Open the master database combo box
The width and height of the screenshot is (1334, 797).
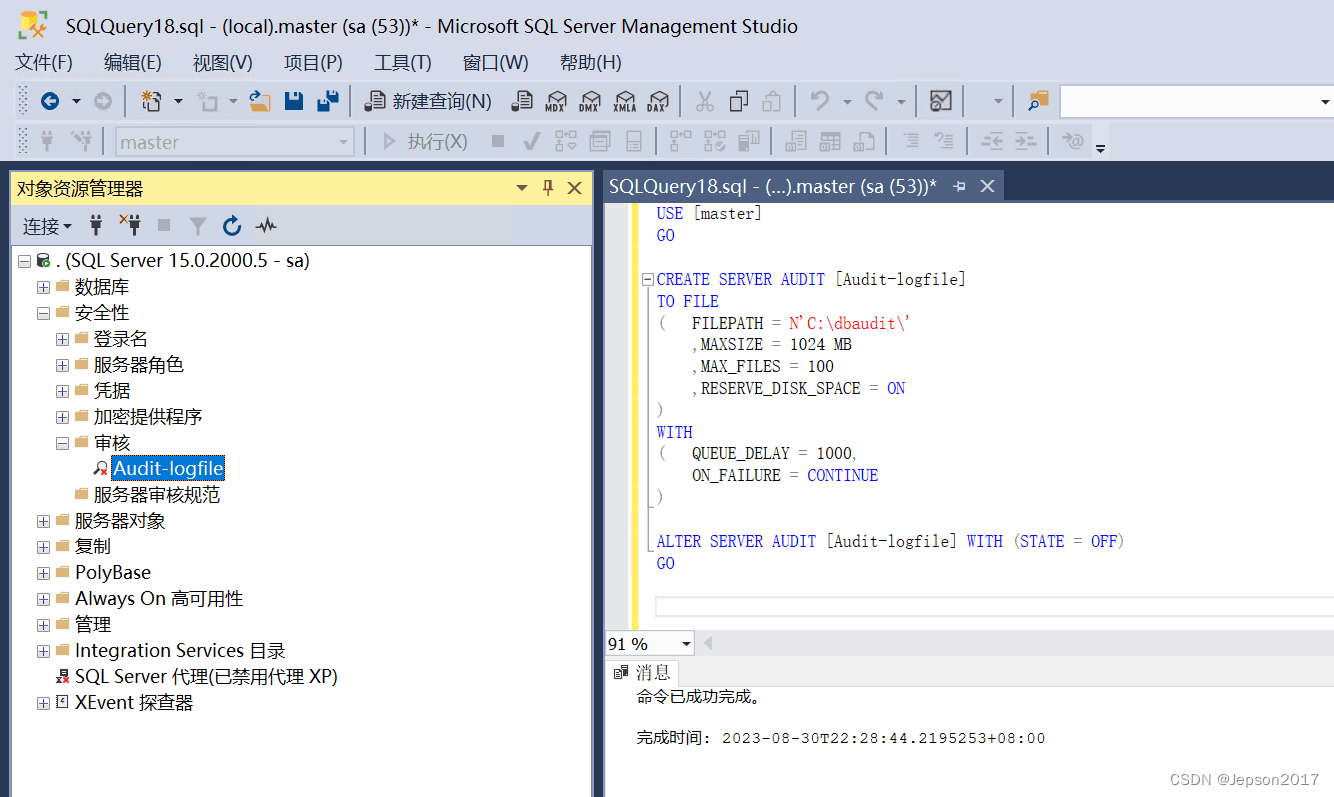click(235, 142)
